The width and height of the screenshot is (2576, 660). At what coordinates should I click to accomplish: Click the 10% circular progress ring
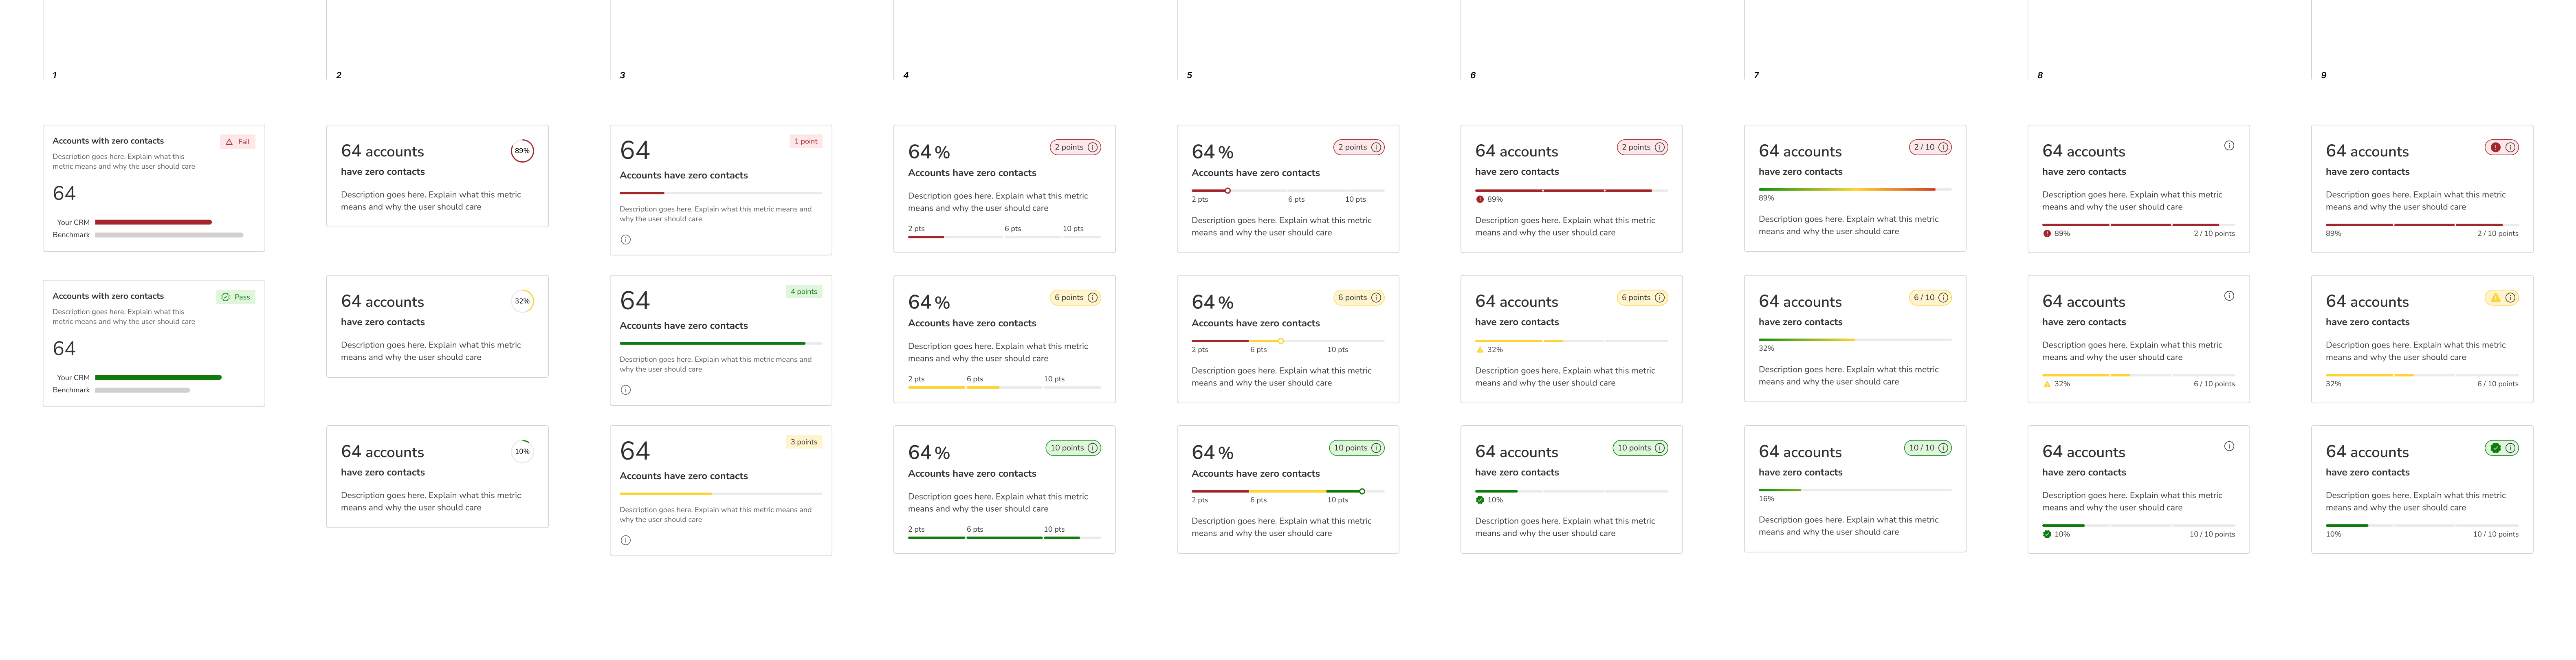522,451
